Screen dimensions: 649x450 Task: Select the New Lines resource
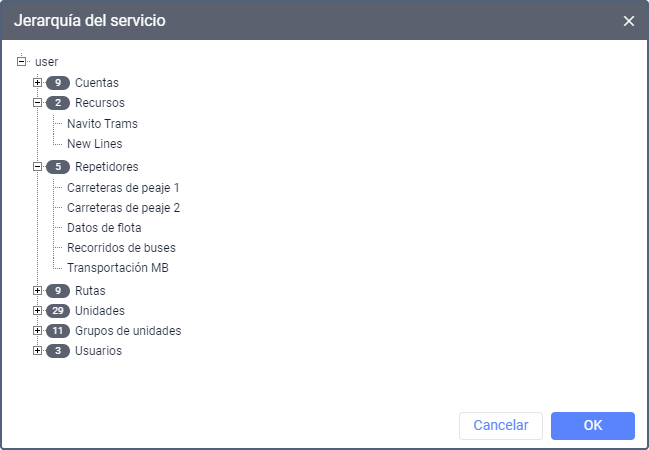coord(94,144)
